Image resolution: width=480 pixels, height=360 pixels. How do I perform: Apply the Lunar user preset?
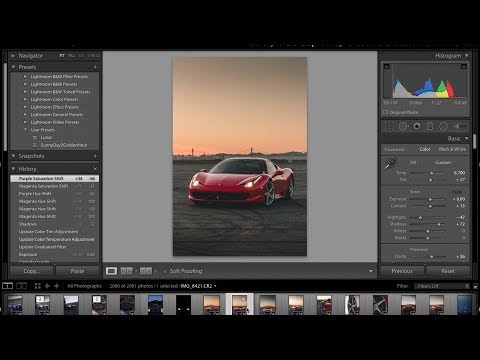click(x=46, y=137)
